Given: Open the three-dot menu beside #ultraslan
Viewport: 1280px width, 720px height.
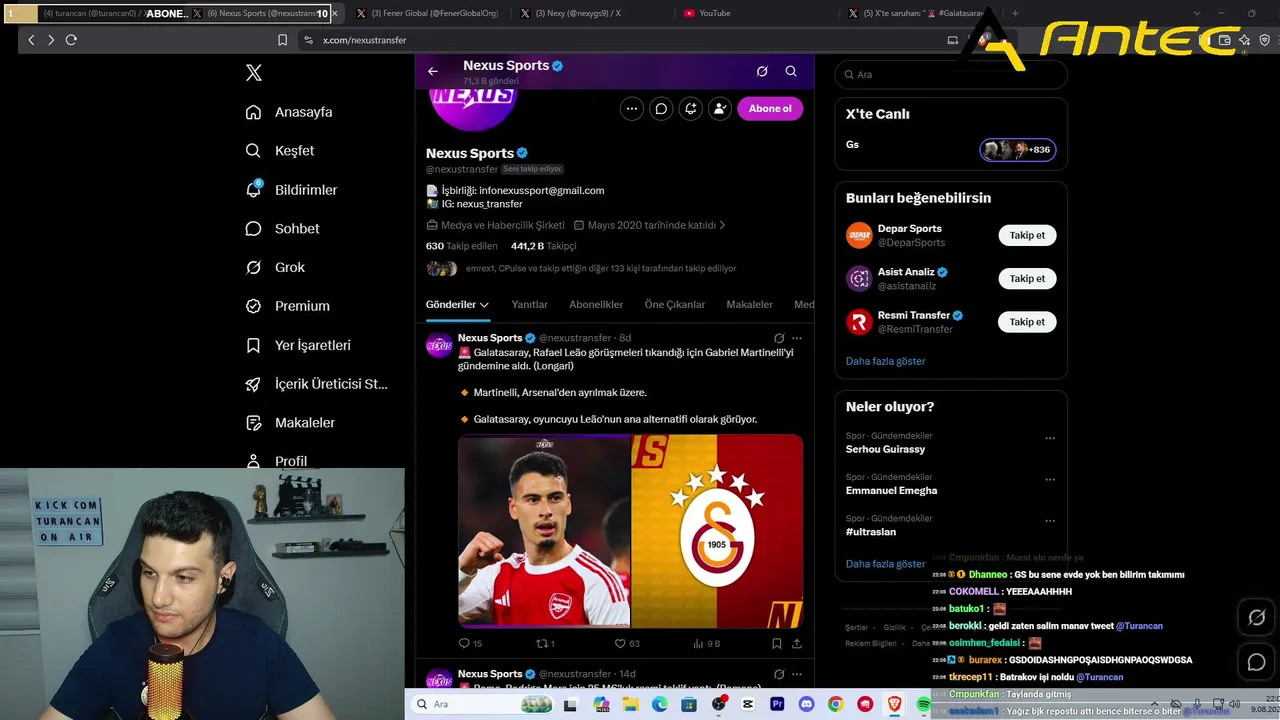Looking at the screenshot, I should (1050, 521).
